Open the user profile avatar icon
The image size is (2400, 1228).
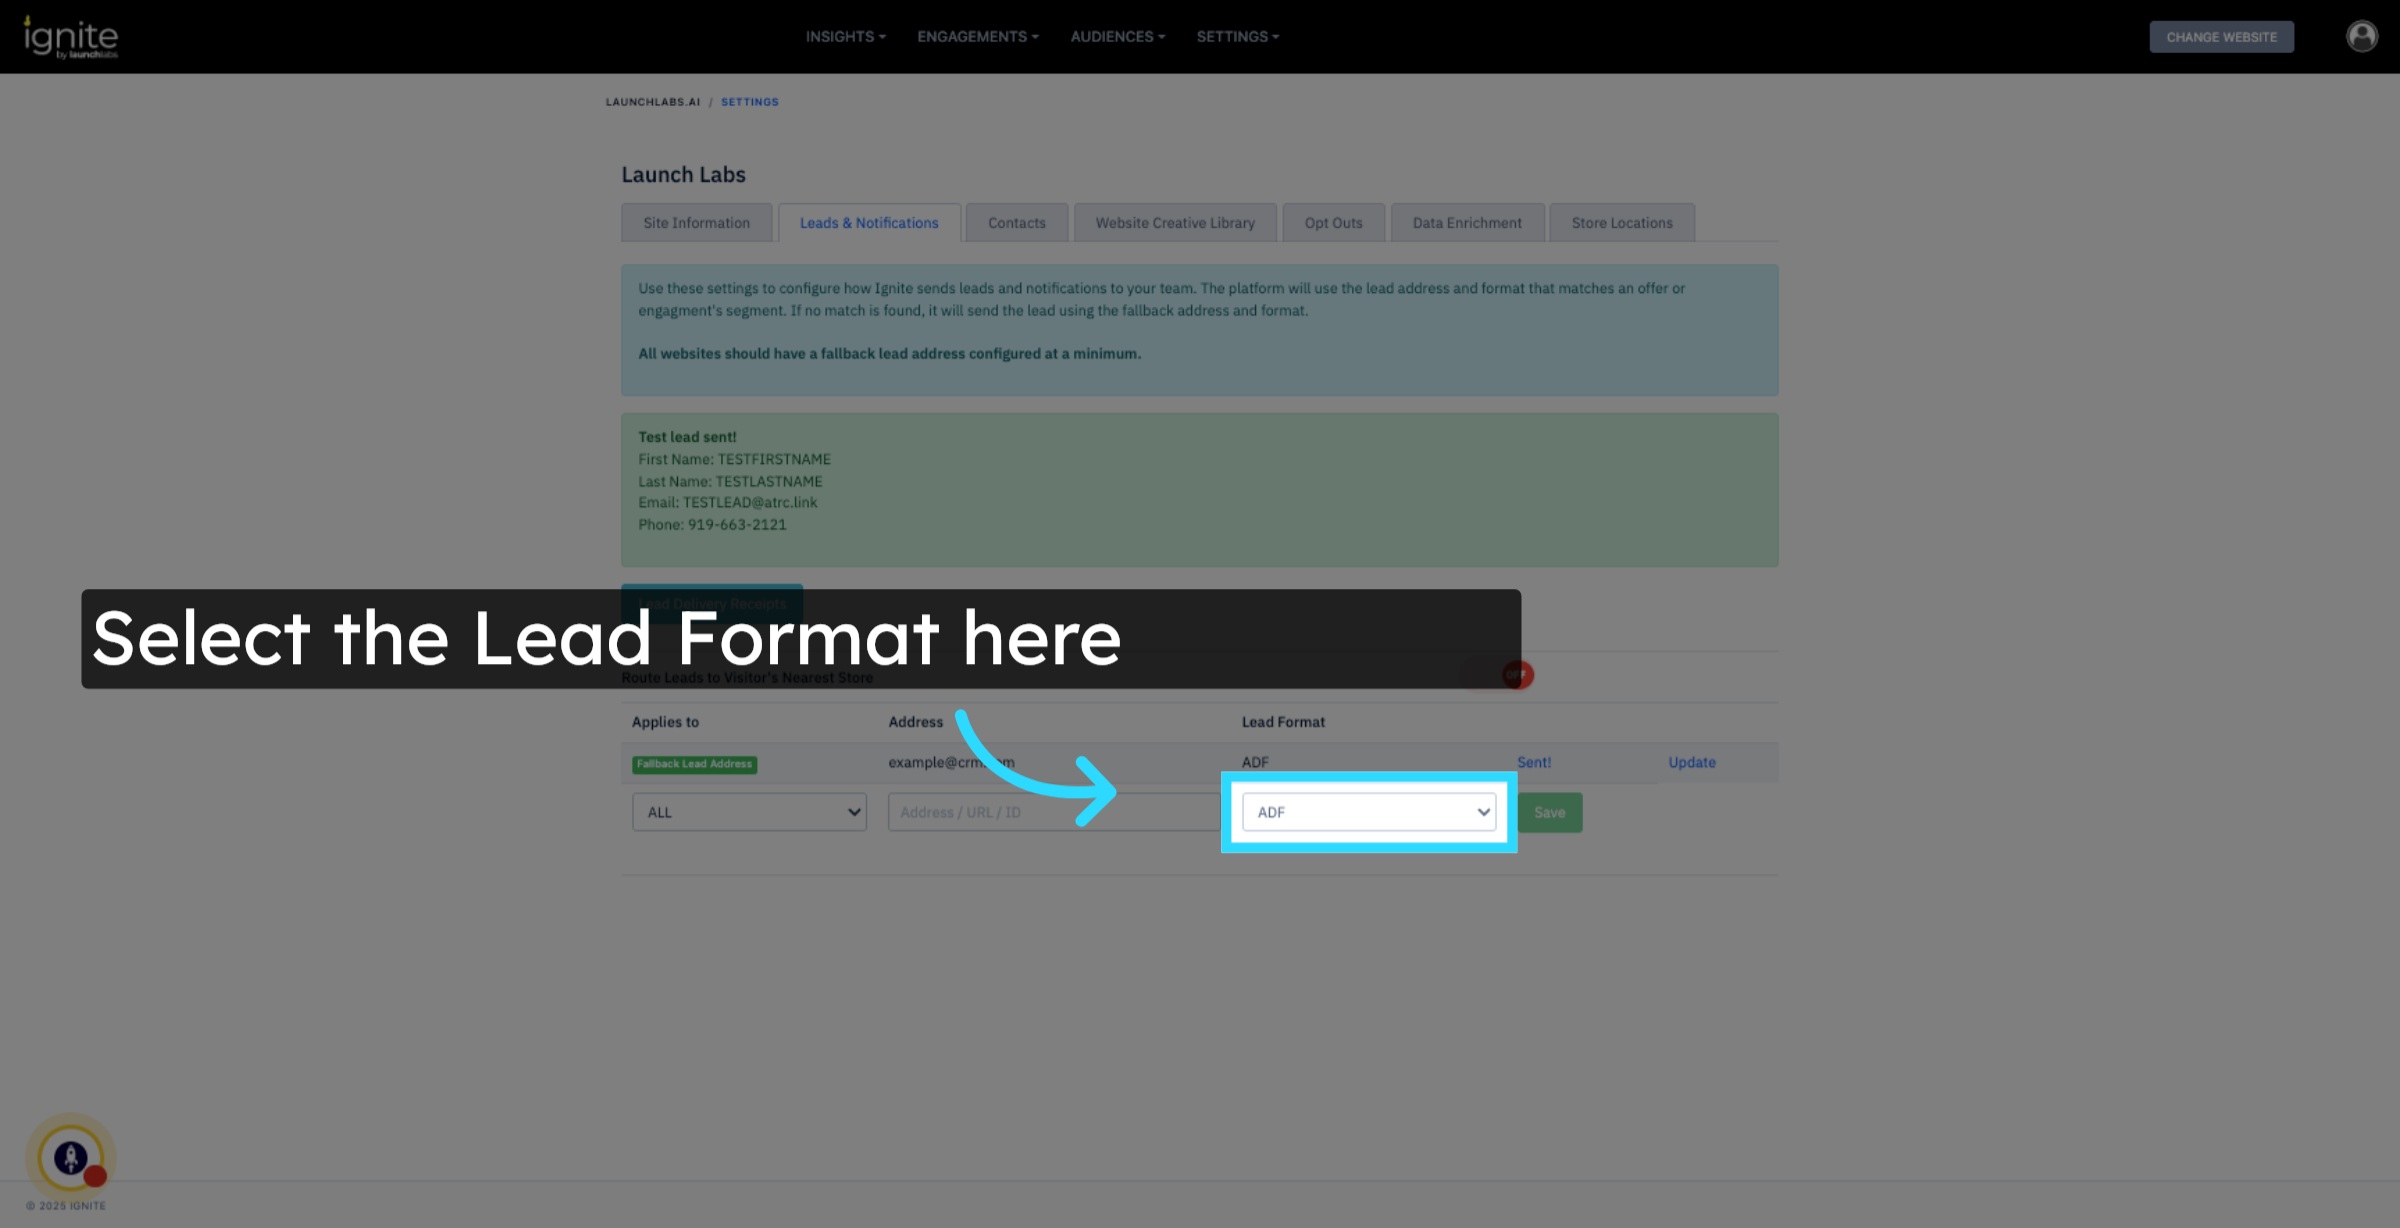(x=2361, y=36)
